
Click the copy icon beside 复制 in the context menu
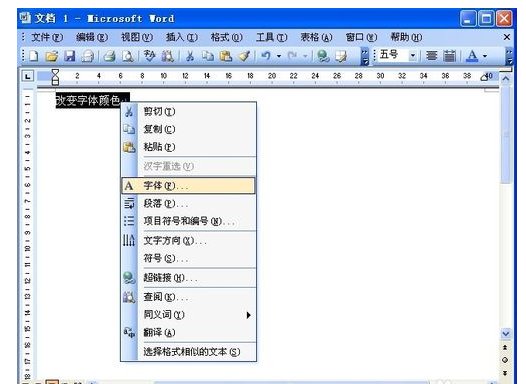tap(129, 129)
